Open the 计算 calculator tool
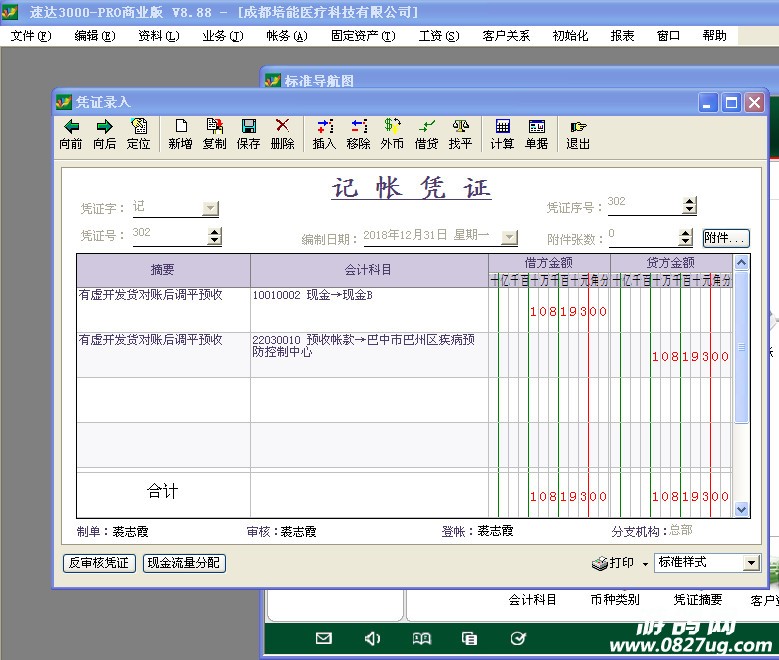Image resolution: width=779 pixels, height=660 pixels. pos(502,127)
